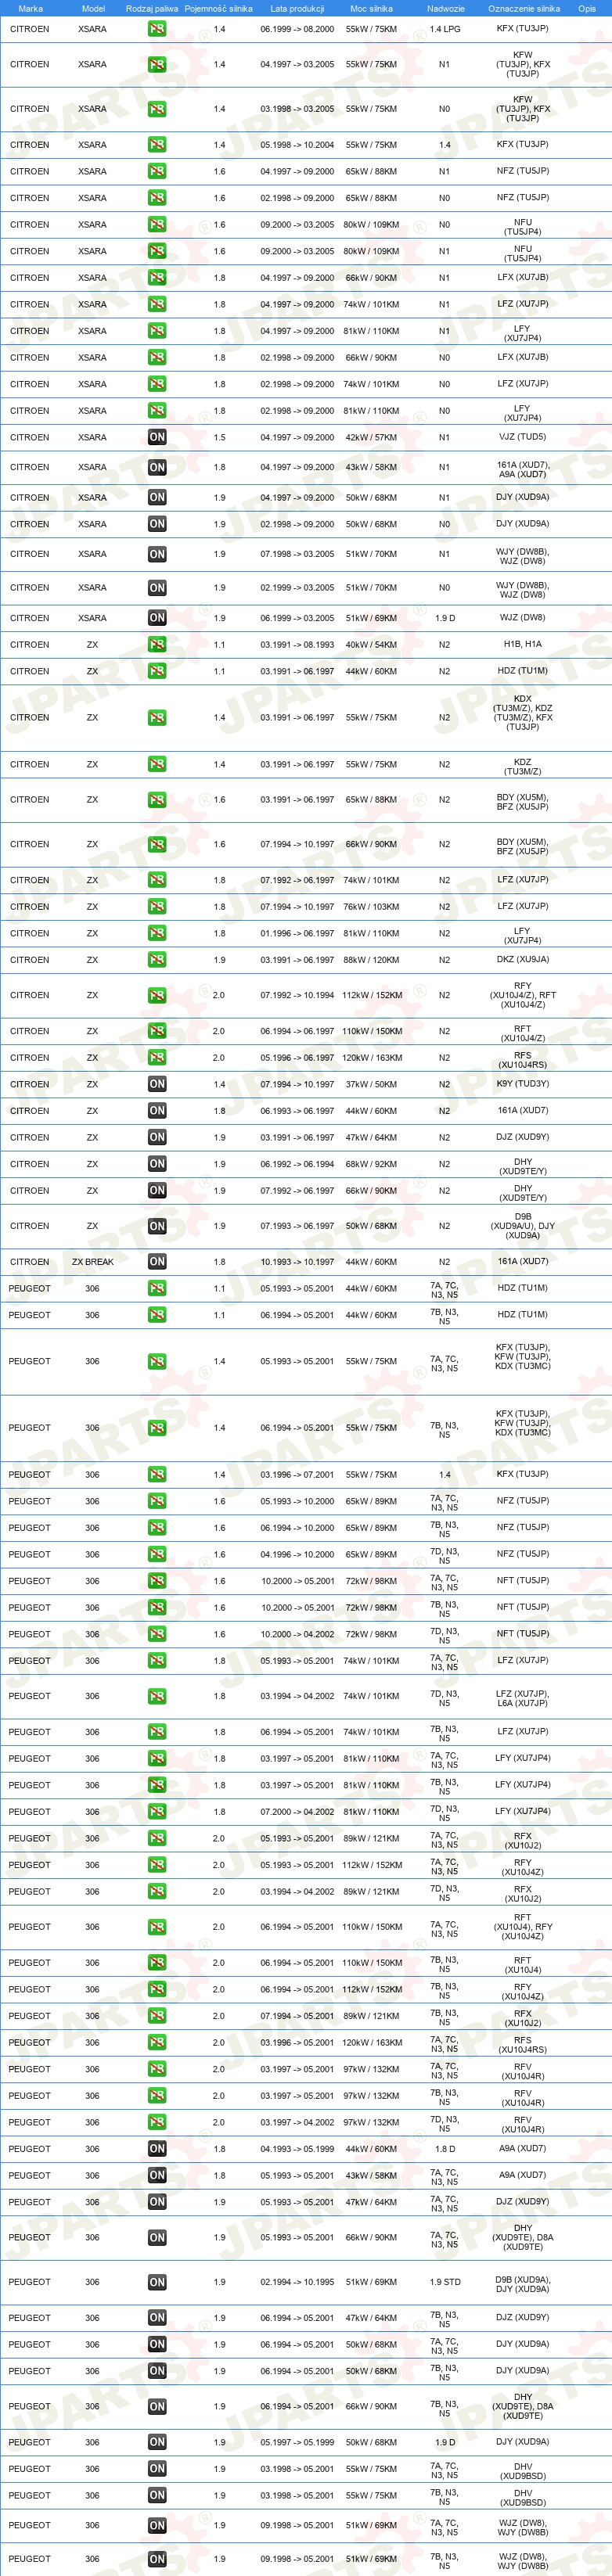Image resolution: width=612 pixels, height=2576 pixels.
Task: Click the 10.1993 -> 10.1997 production years
Action: (x=297, y=1262)
